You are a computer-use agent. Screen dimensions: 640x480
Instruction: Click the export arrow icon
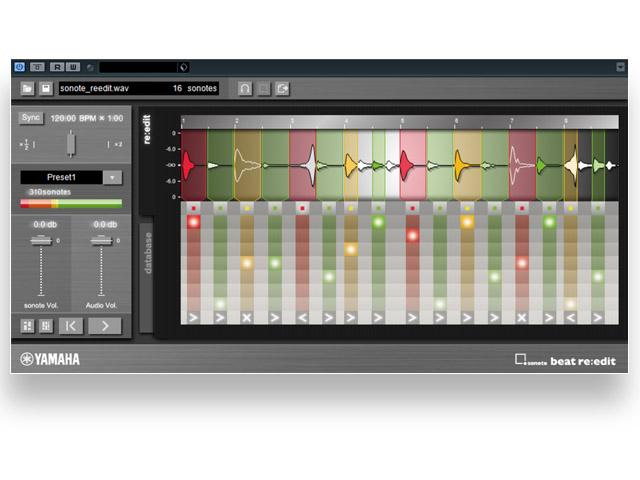point(282,88)
